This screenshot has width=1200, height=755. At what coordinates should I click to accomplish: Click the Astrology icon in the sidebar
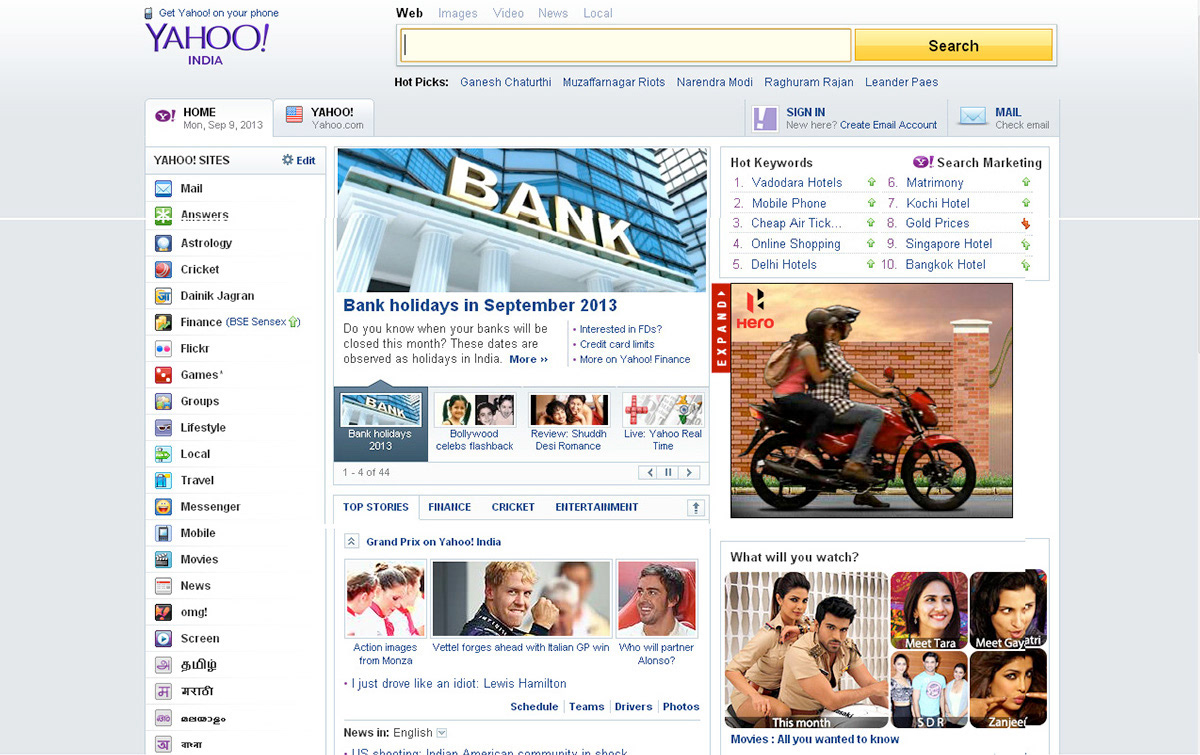coord(163,243)
